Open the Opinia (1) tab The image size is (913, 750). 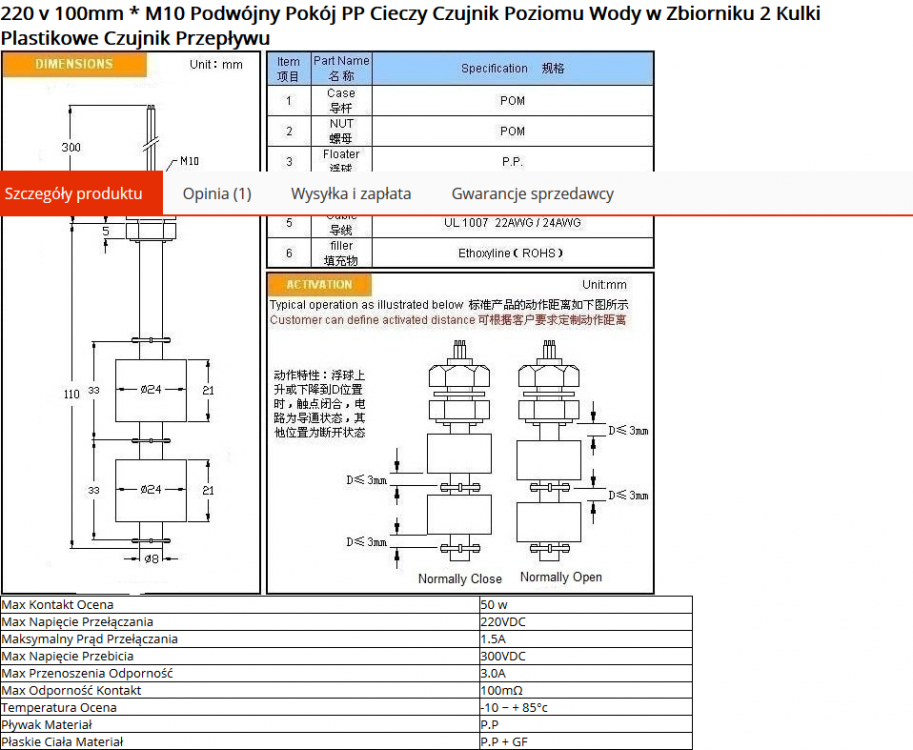click(x=216, y=193)
